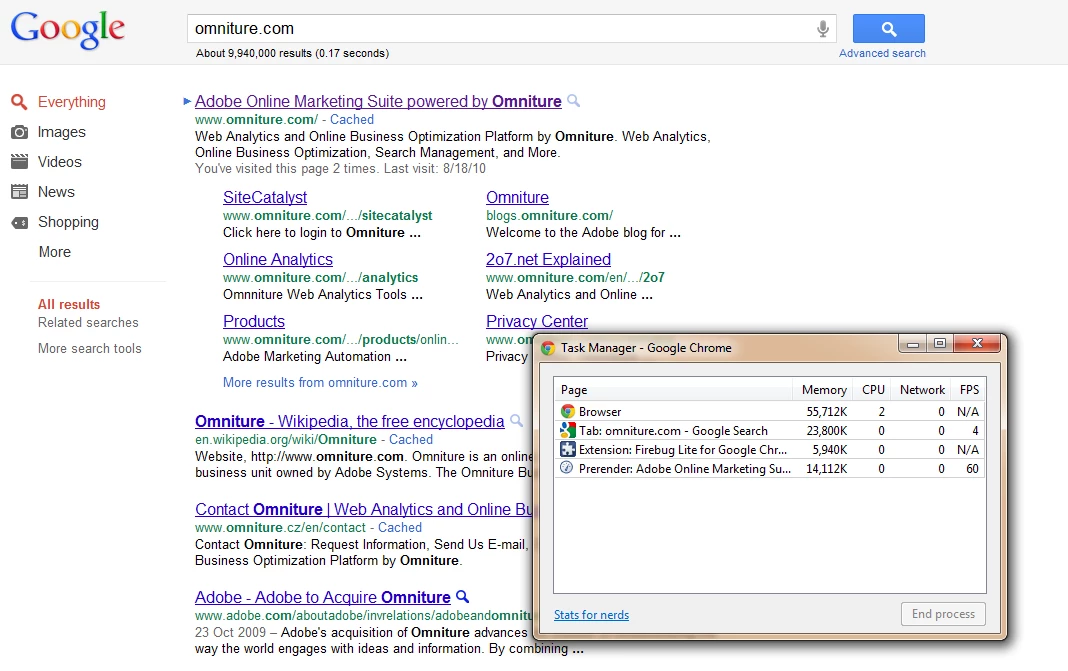Expand More search tools
This screenshot has height=671, width=1068.
[x=89, y=348]
